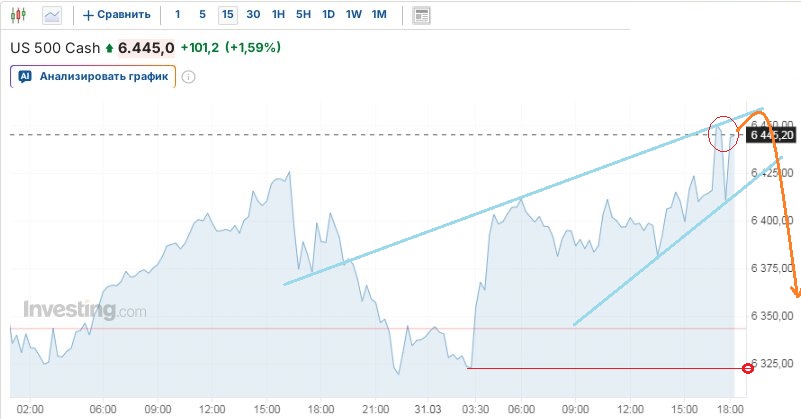Screen dimensions: 801x419
Task: Select the area chart type icon
Action: coord(52,15)
